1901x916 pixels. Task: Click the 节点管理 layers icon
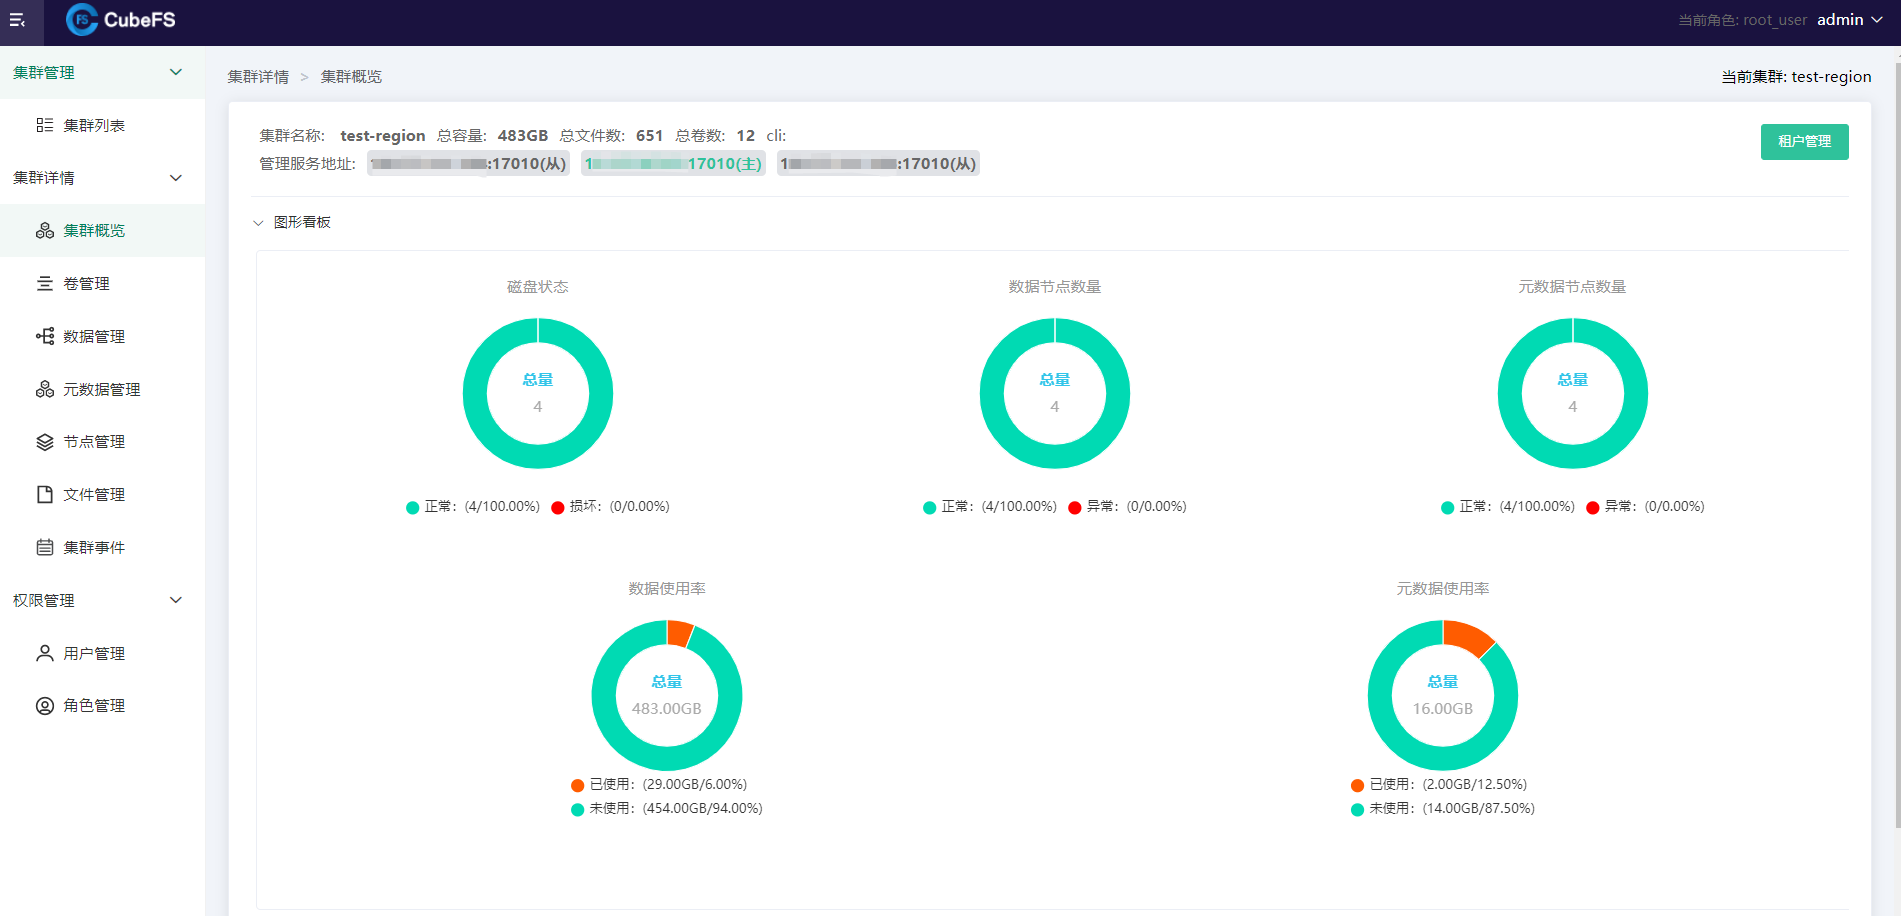pos(45,442)
